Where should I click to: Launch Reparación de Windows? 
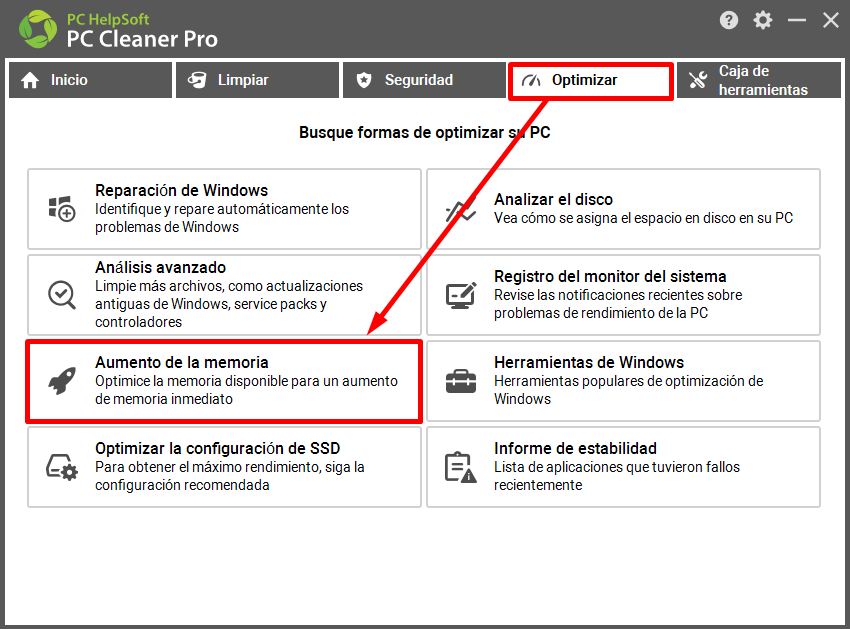[224, 209]
